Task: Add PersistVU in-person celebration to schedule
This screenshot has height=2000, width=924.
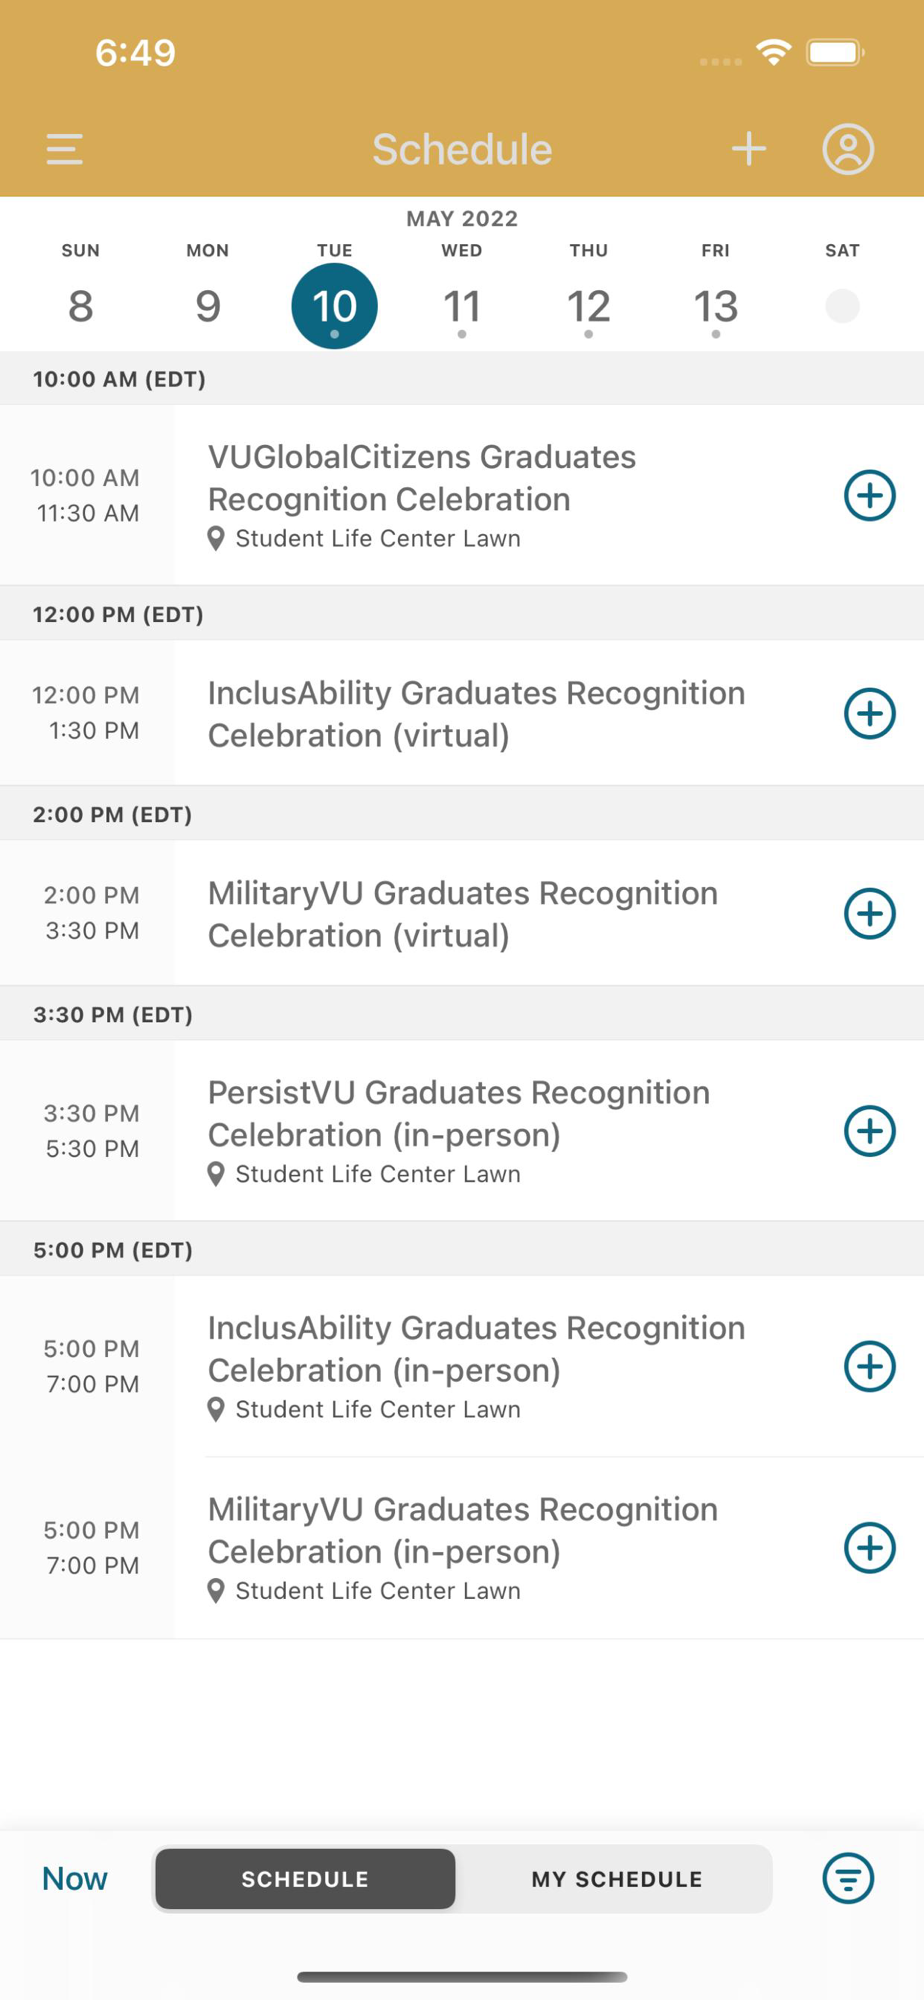Action: tap(869, 1131)
